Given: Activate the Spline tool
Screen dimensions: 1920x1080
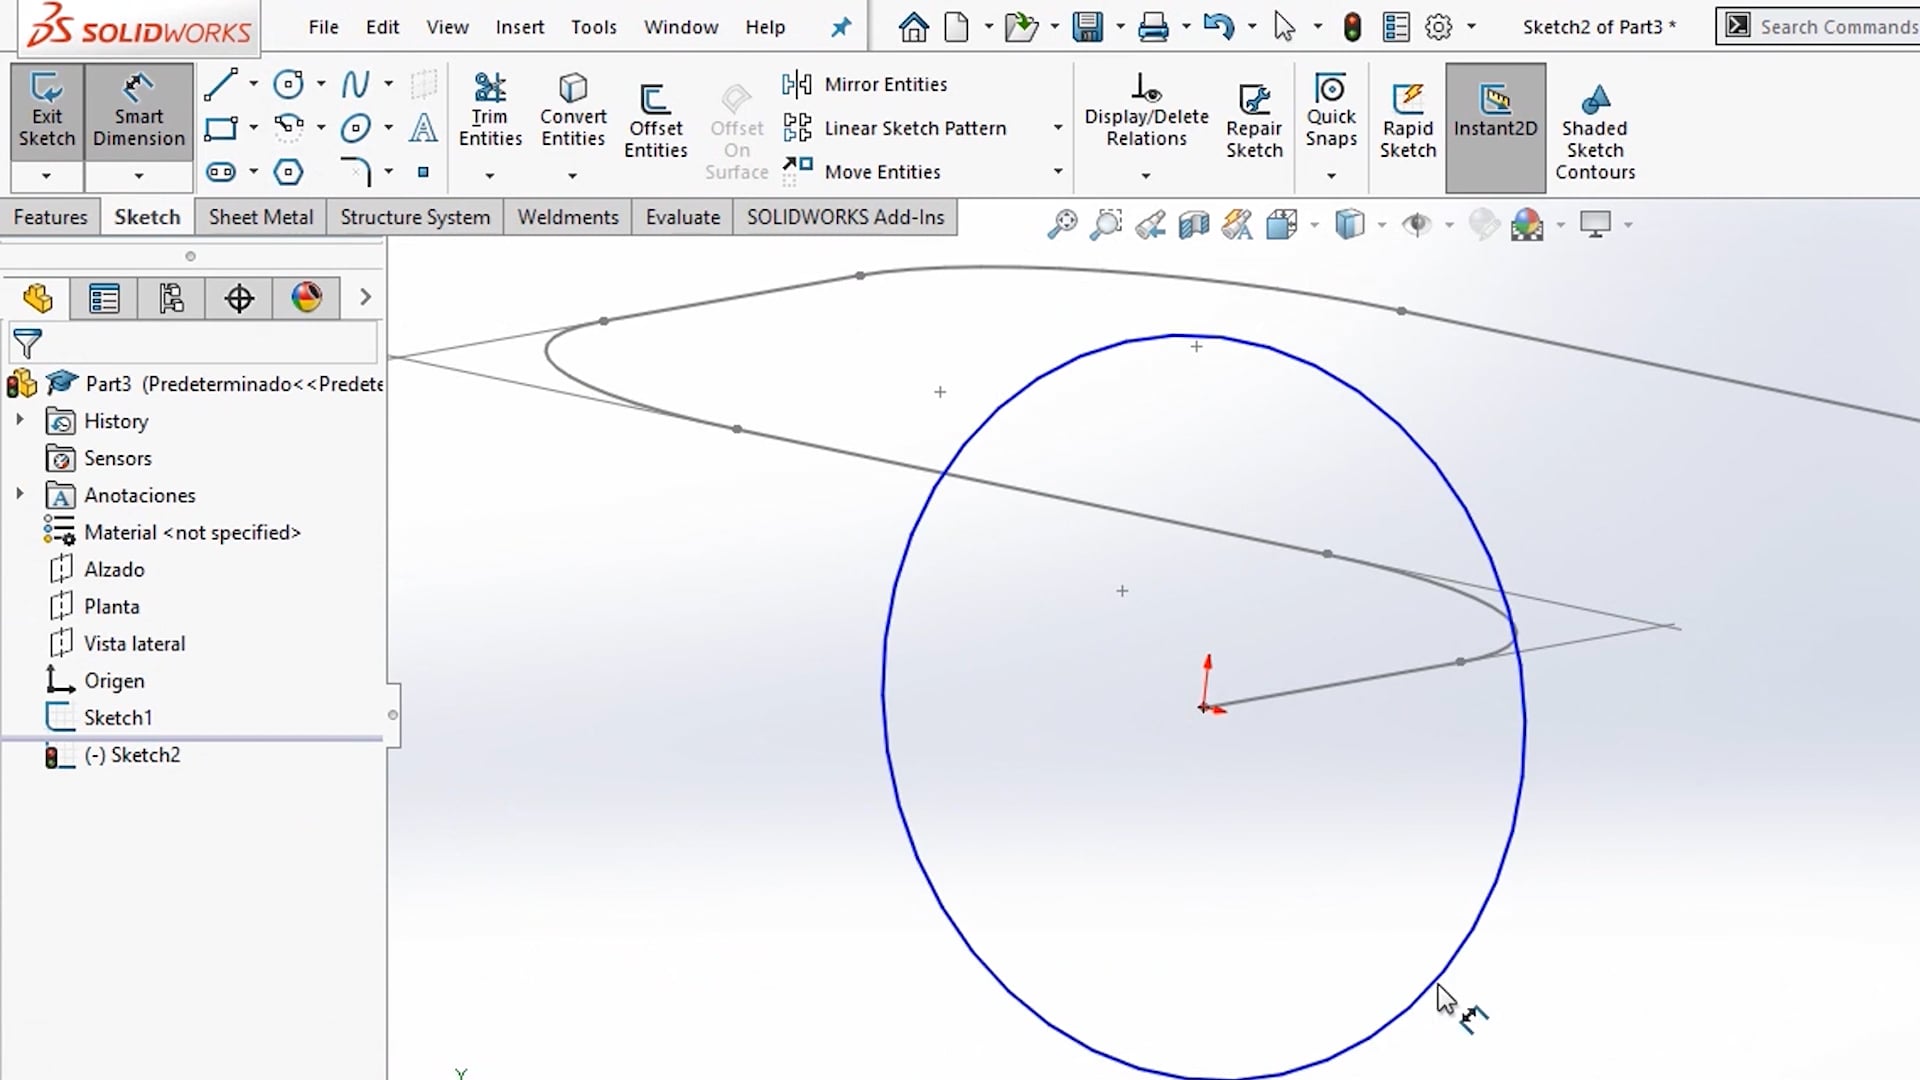Looking at the screenshot, I should pyautogui.click(x=357, y=85).
